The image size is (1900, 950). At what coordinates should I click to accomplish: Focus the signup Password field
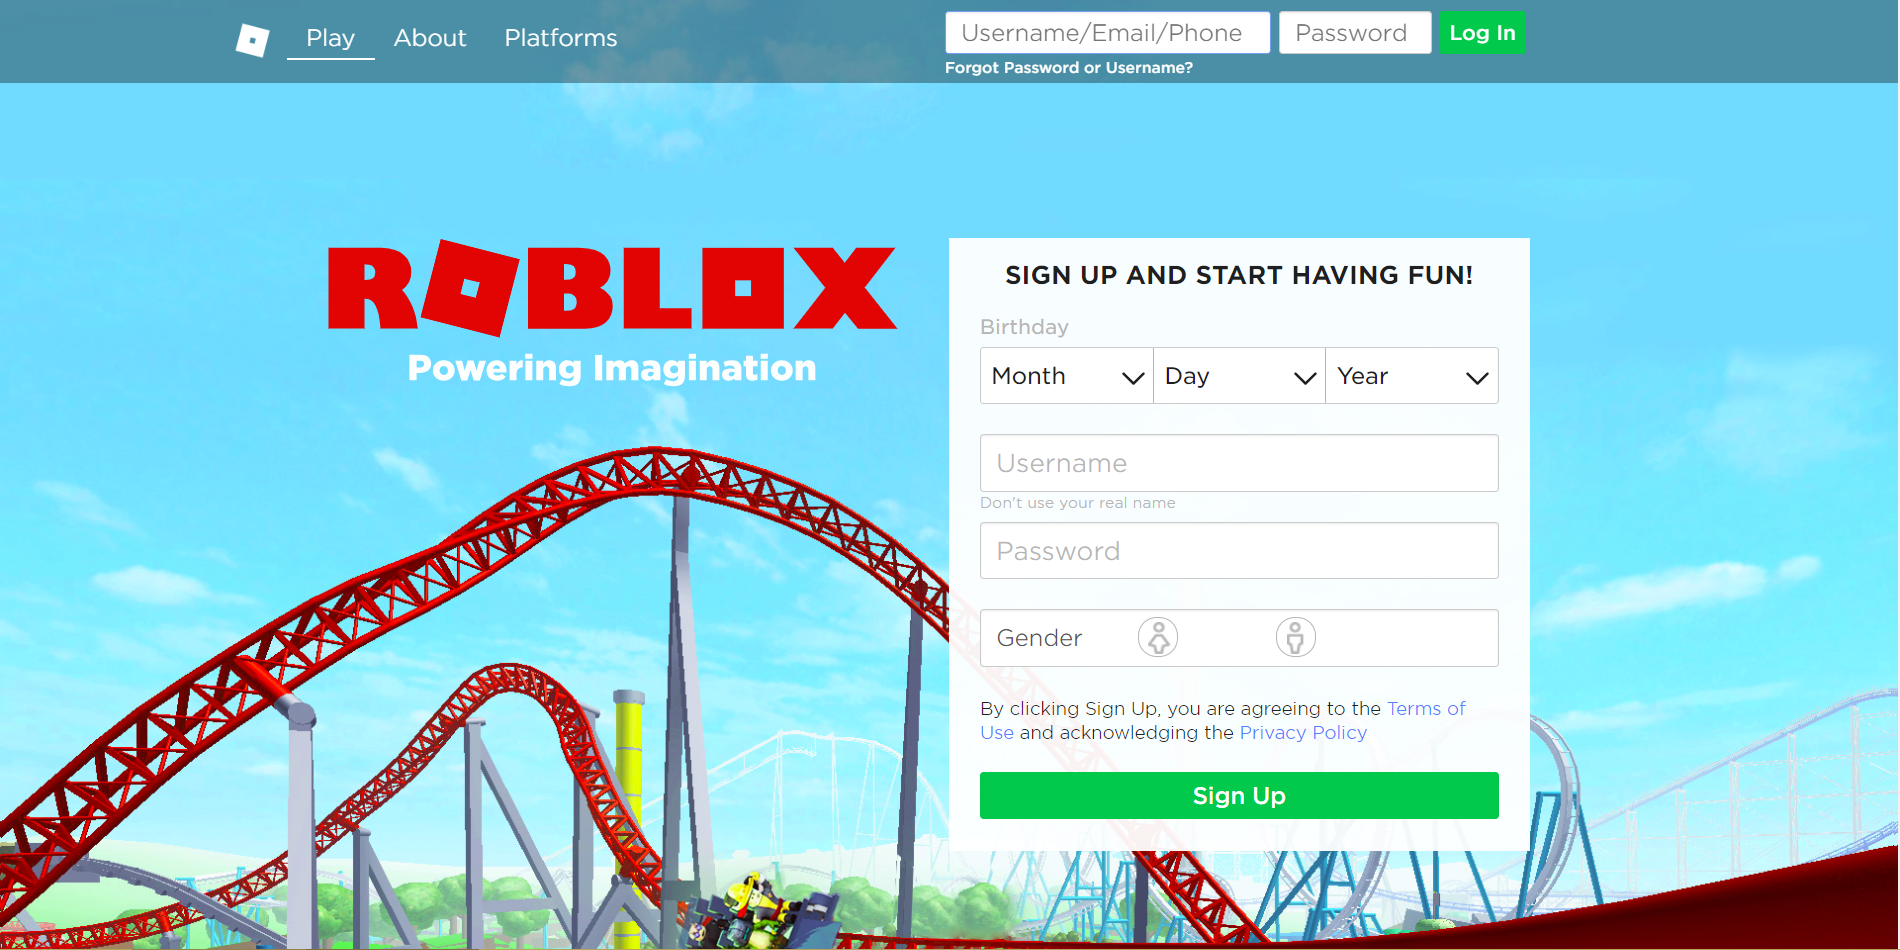pos(1239,551)
